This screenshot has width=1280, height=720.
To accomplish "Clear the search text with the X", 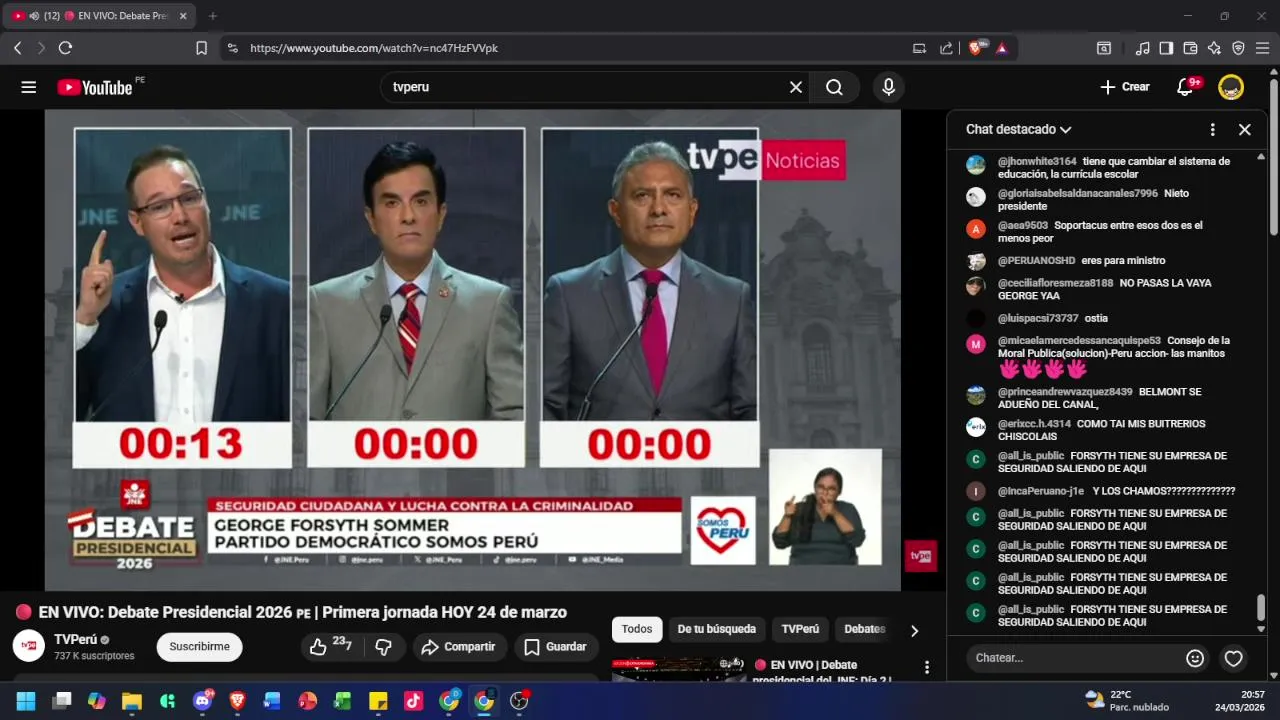I will (x=796, y=87).
